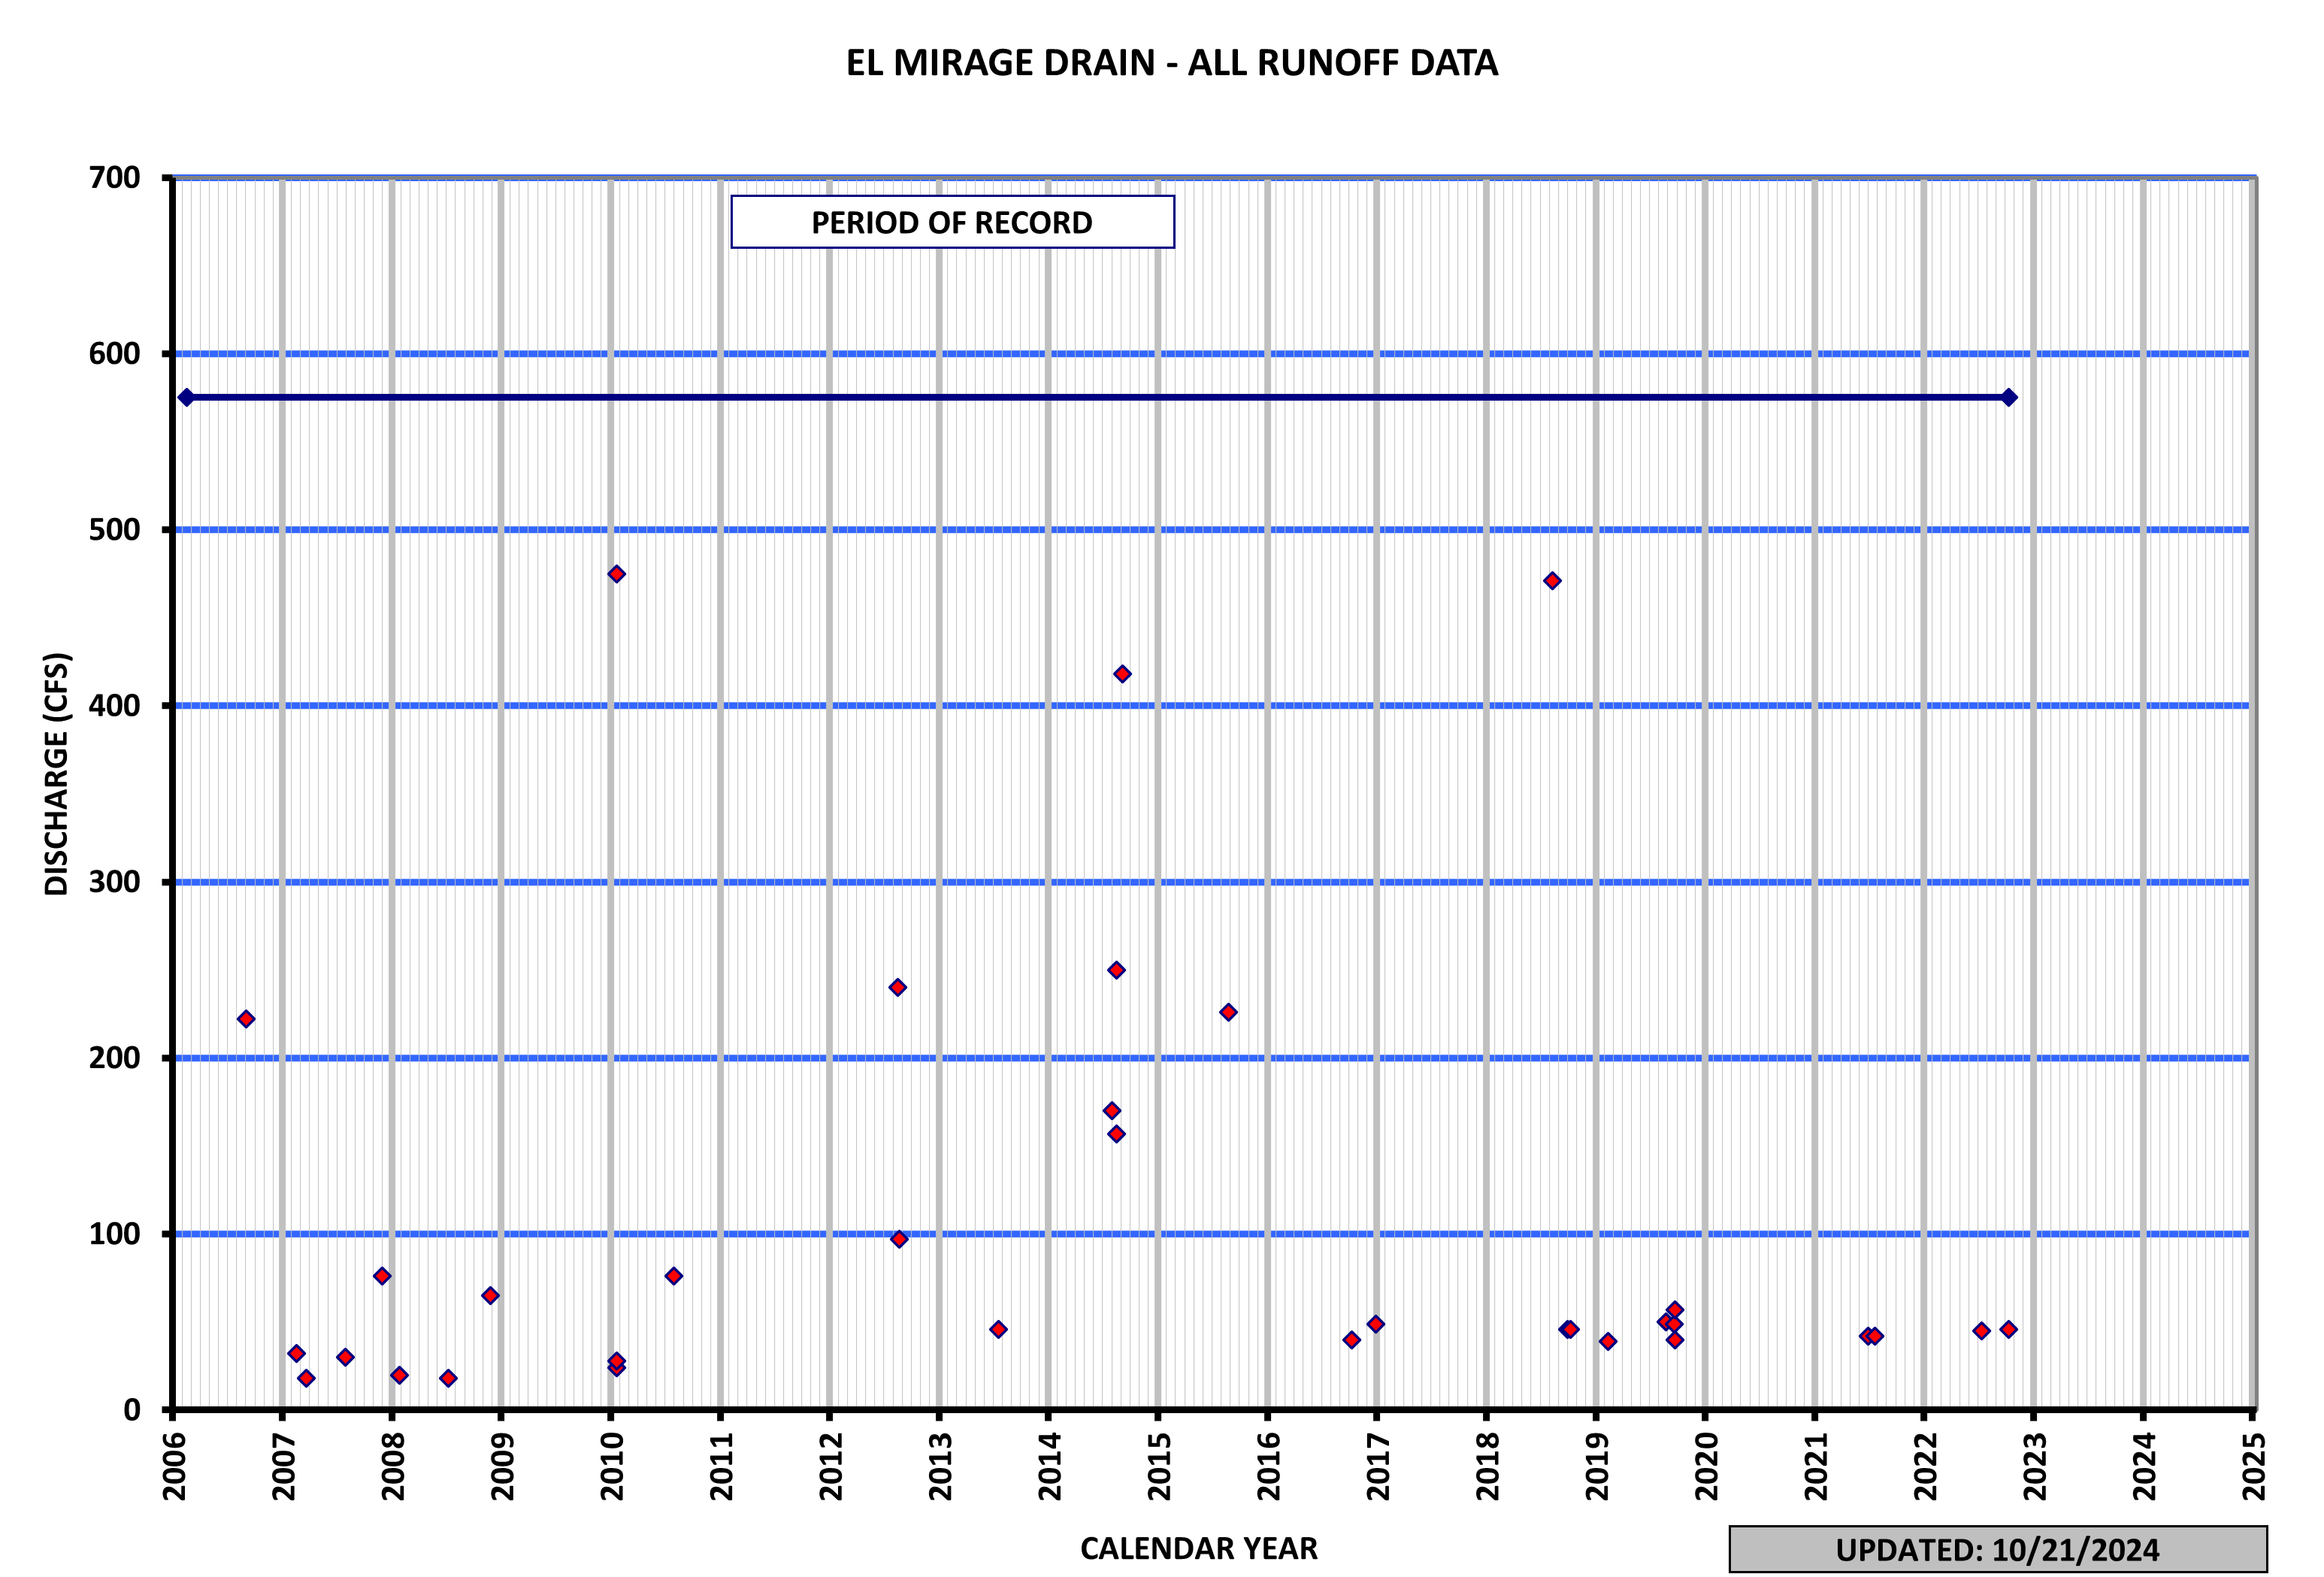This screenshot has height=1577, width=2324.
Task: Select the 2014 year label
Action: (x=1050, y=1466)
